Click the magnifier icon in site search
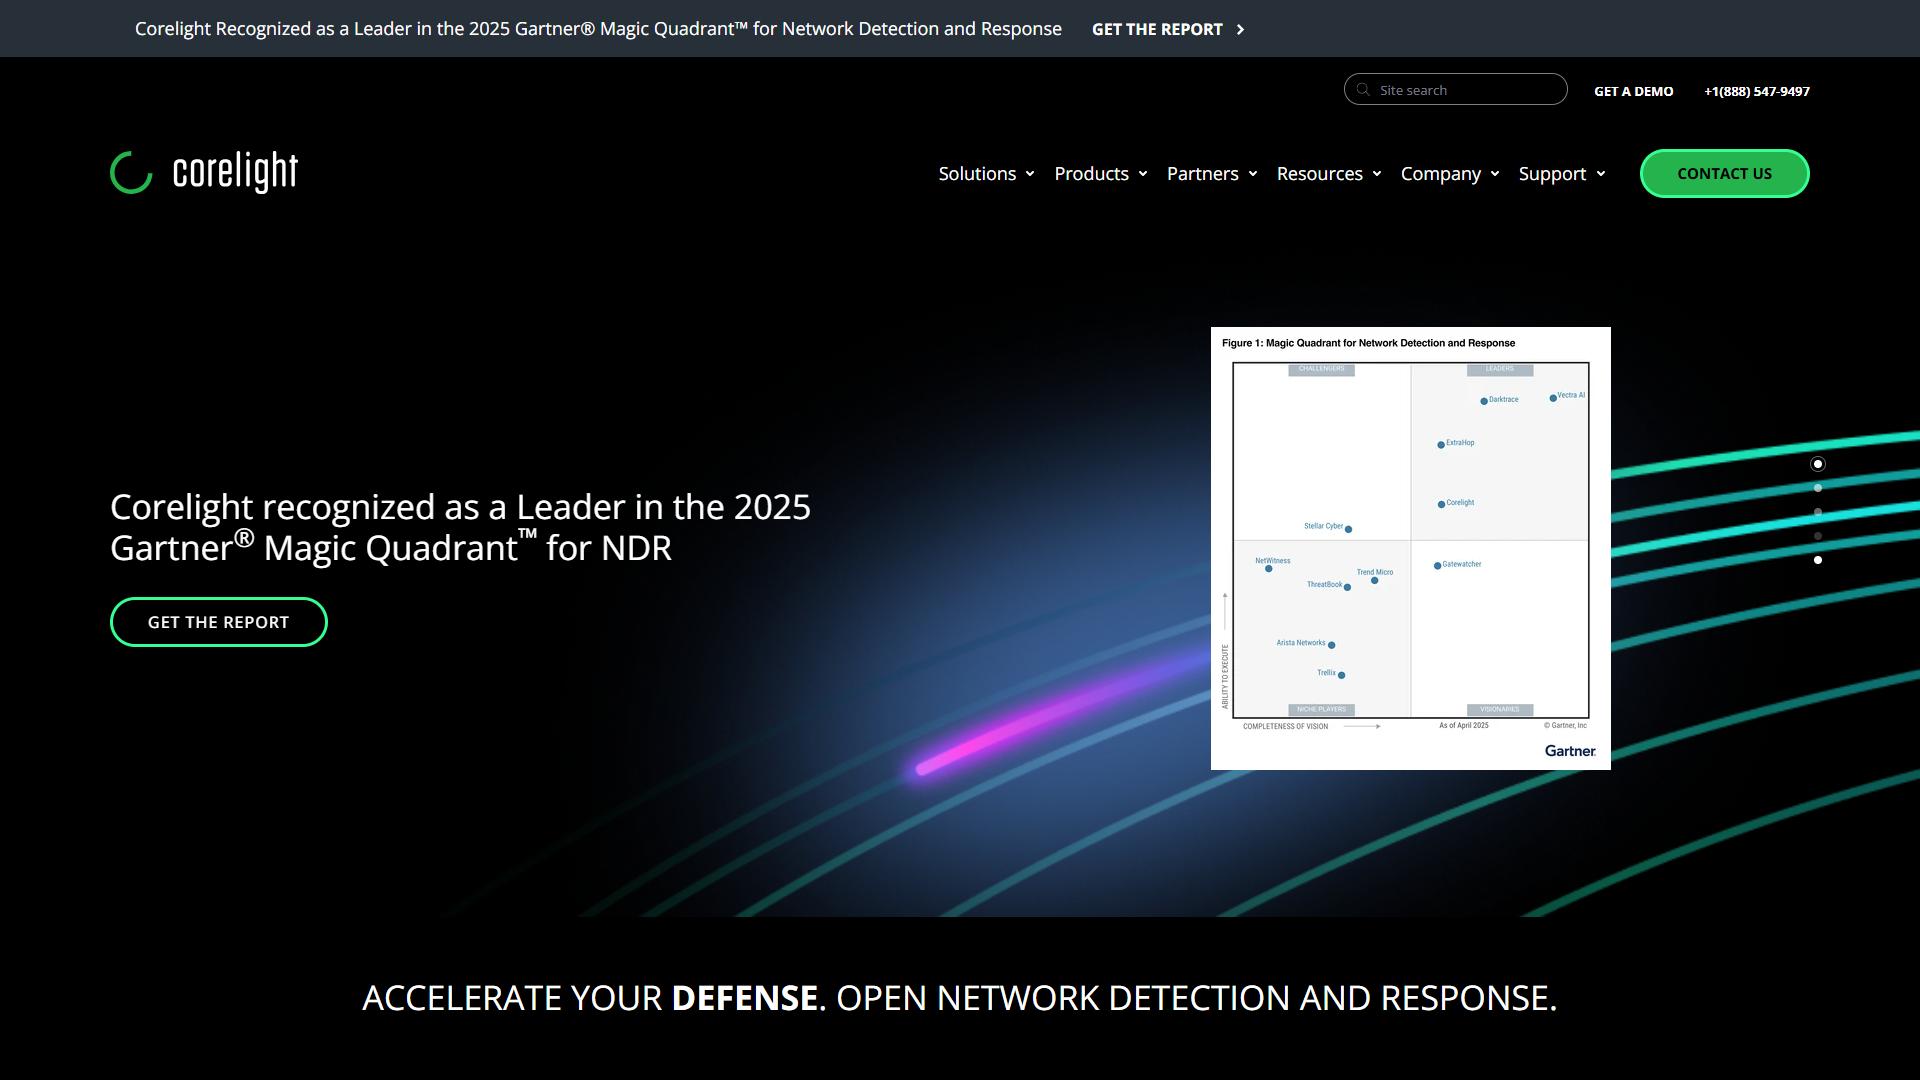Viewport: 1920px width, 1080px height. (x=1363, y=90)
